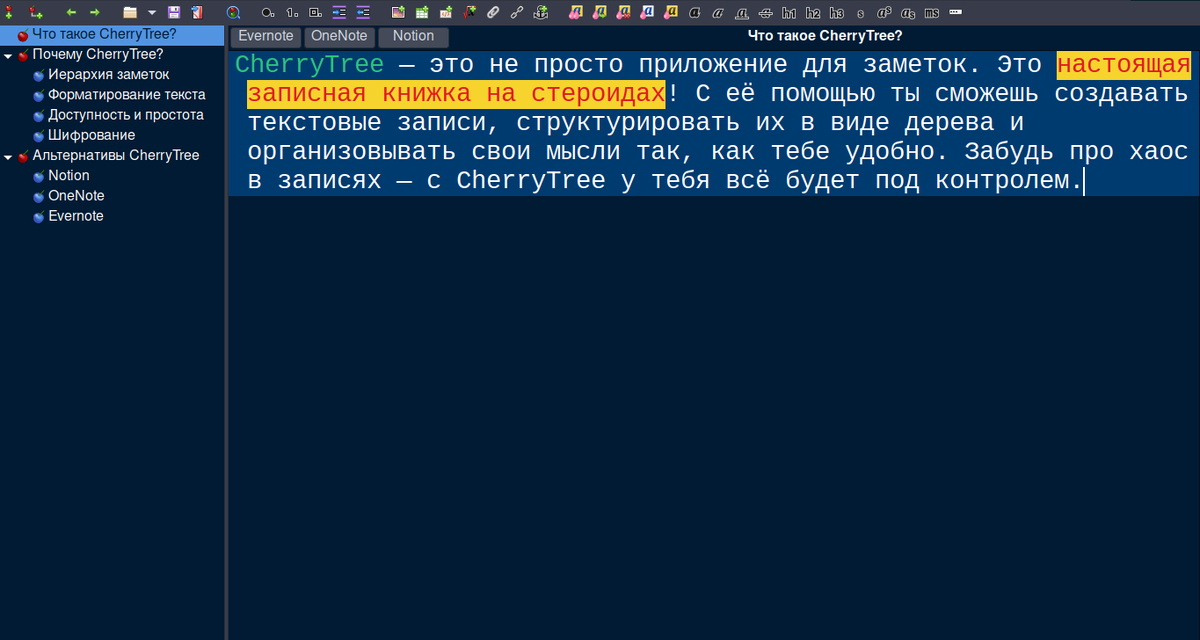Open the Шифрование node
Image resolution: width=1200 pixels, height=640 pixels.
[91, 135]
